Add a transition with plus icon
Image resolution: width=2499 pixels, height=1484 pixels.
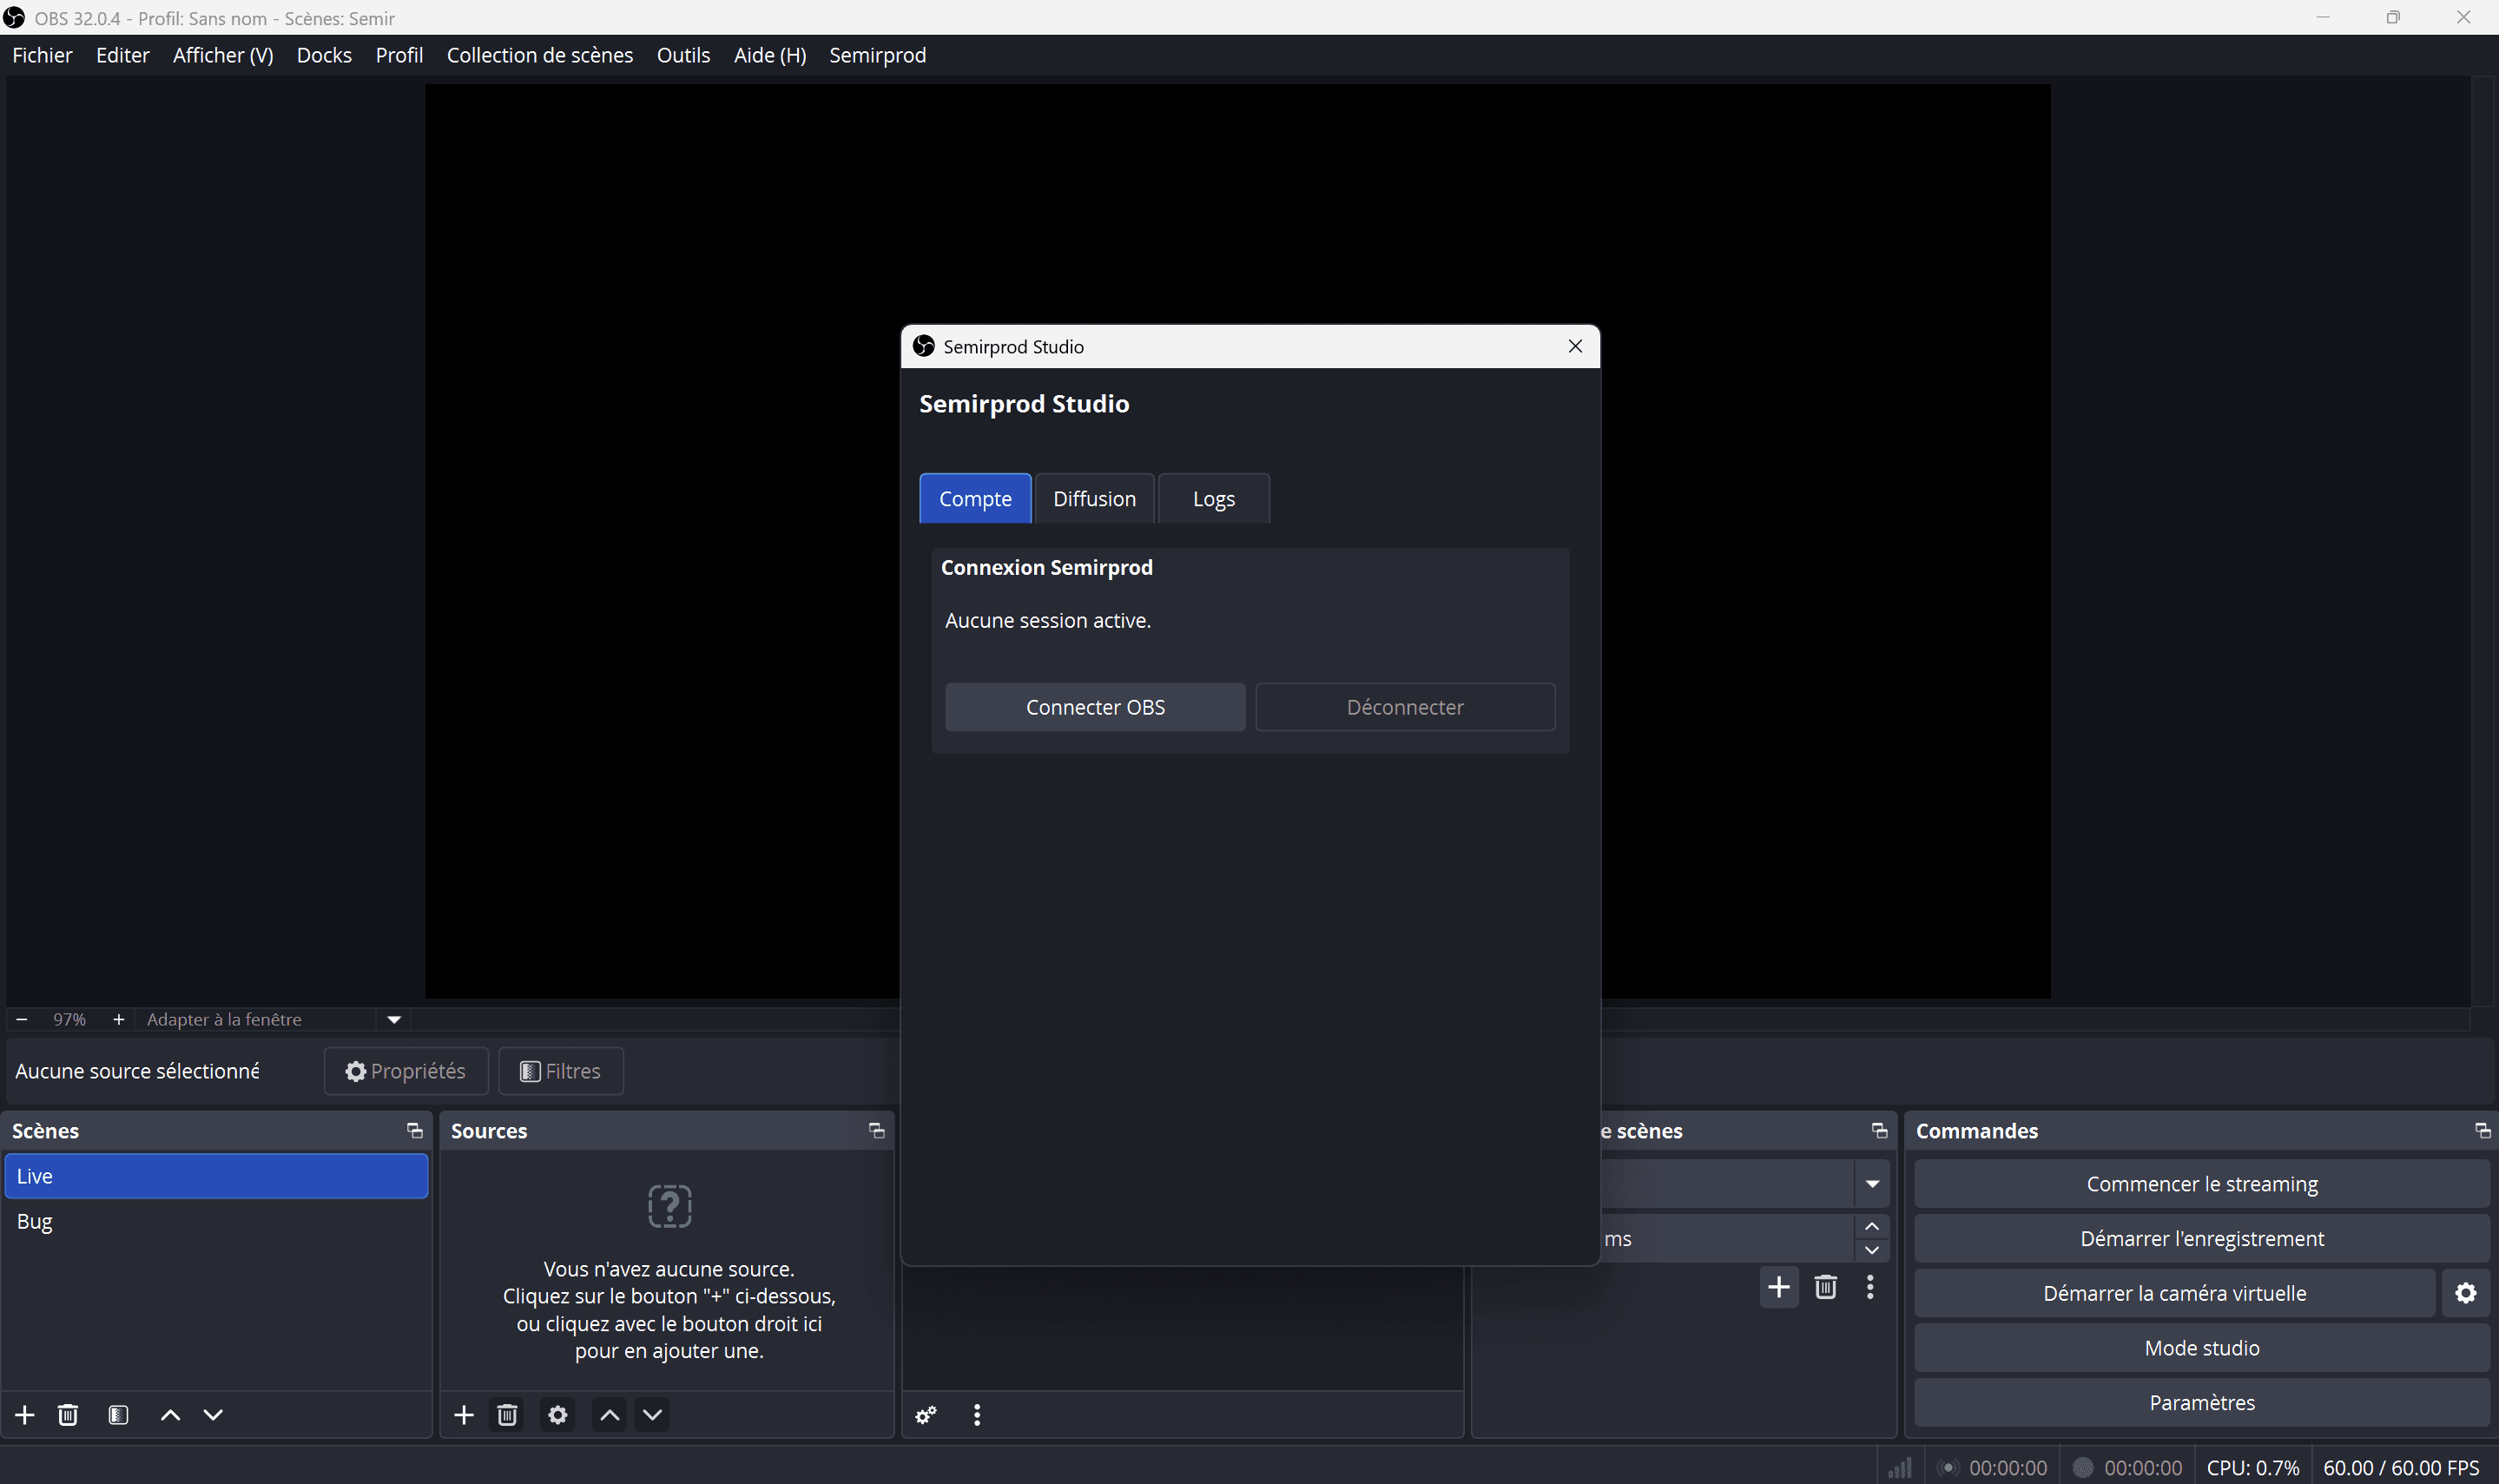point(1779,1286)
